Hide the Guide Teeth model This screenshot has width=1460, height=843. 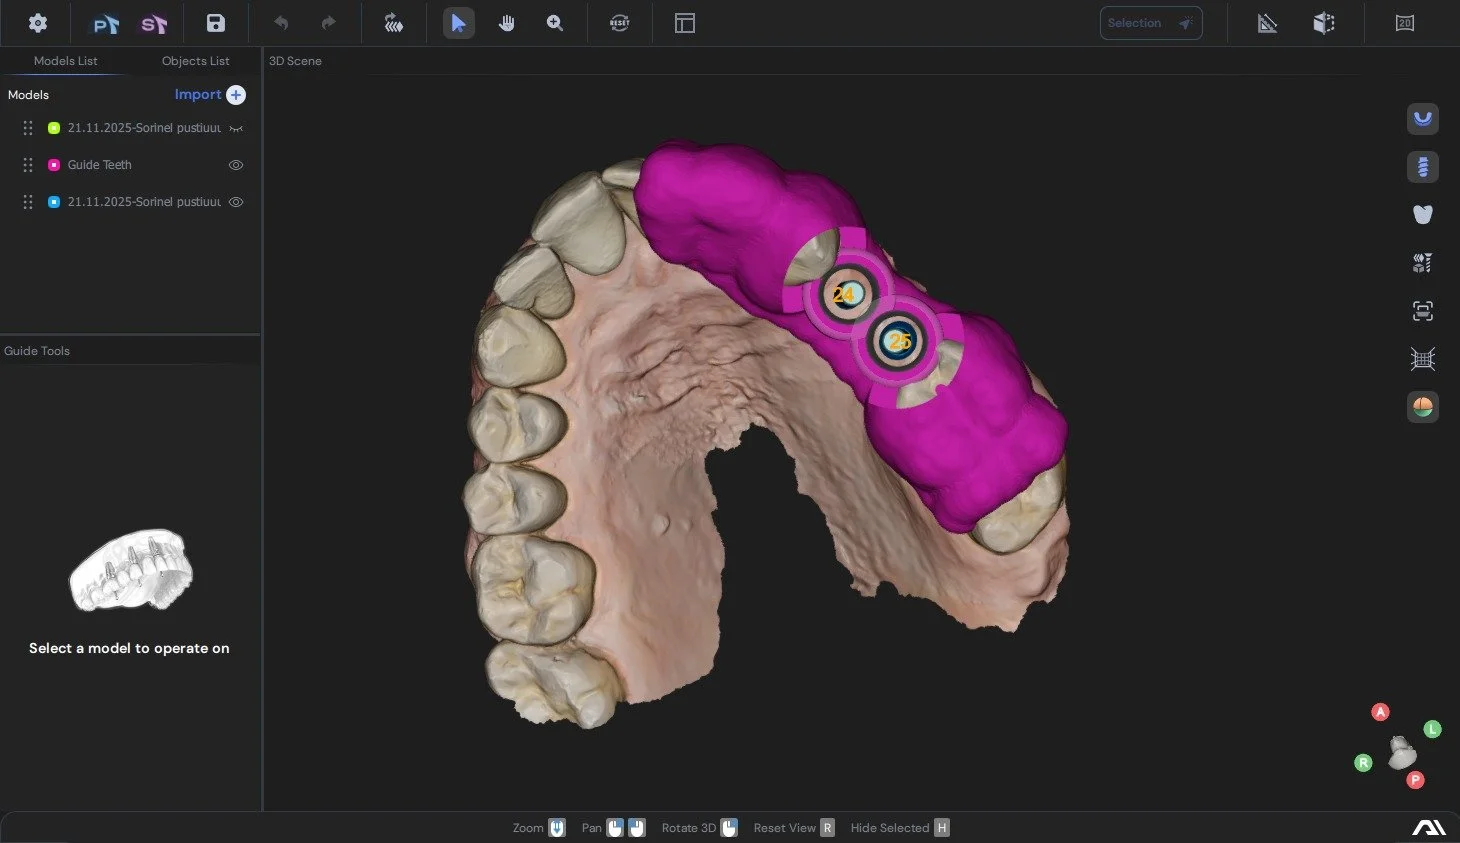pos(236,165)
